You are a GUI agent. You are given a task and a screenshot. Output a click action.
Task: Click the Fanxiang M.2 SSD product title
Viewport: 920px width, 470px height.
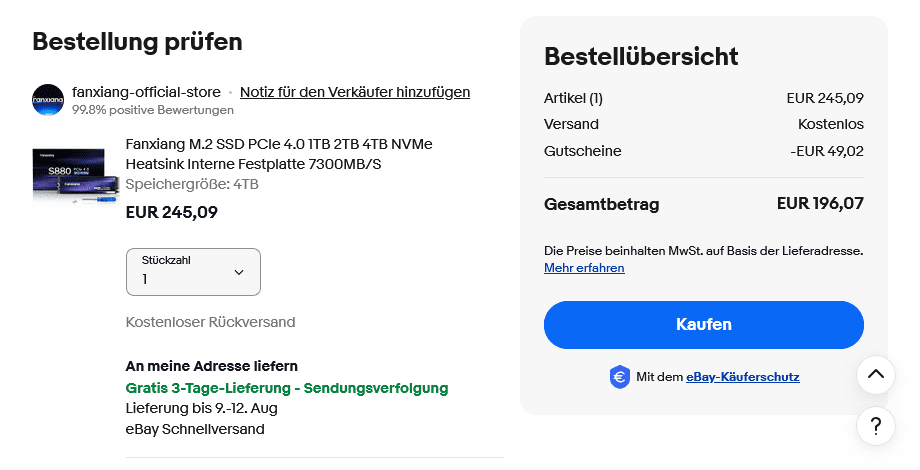[279, 154]
